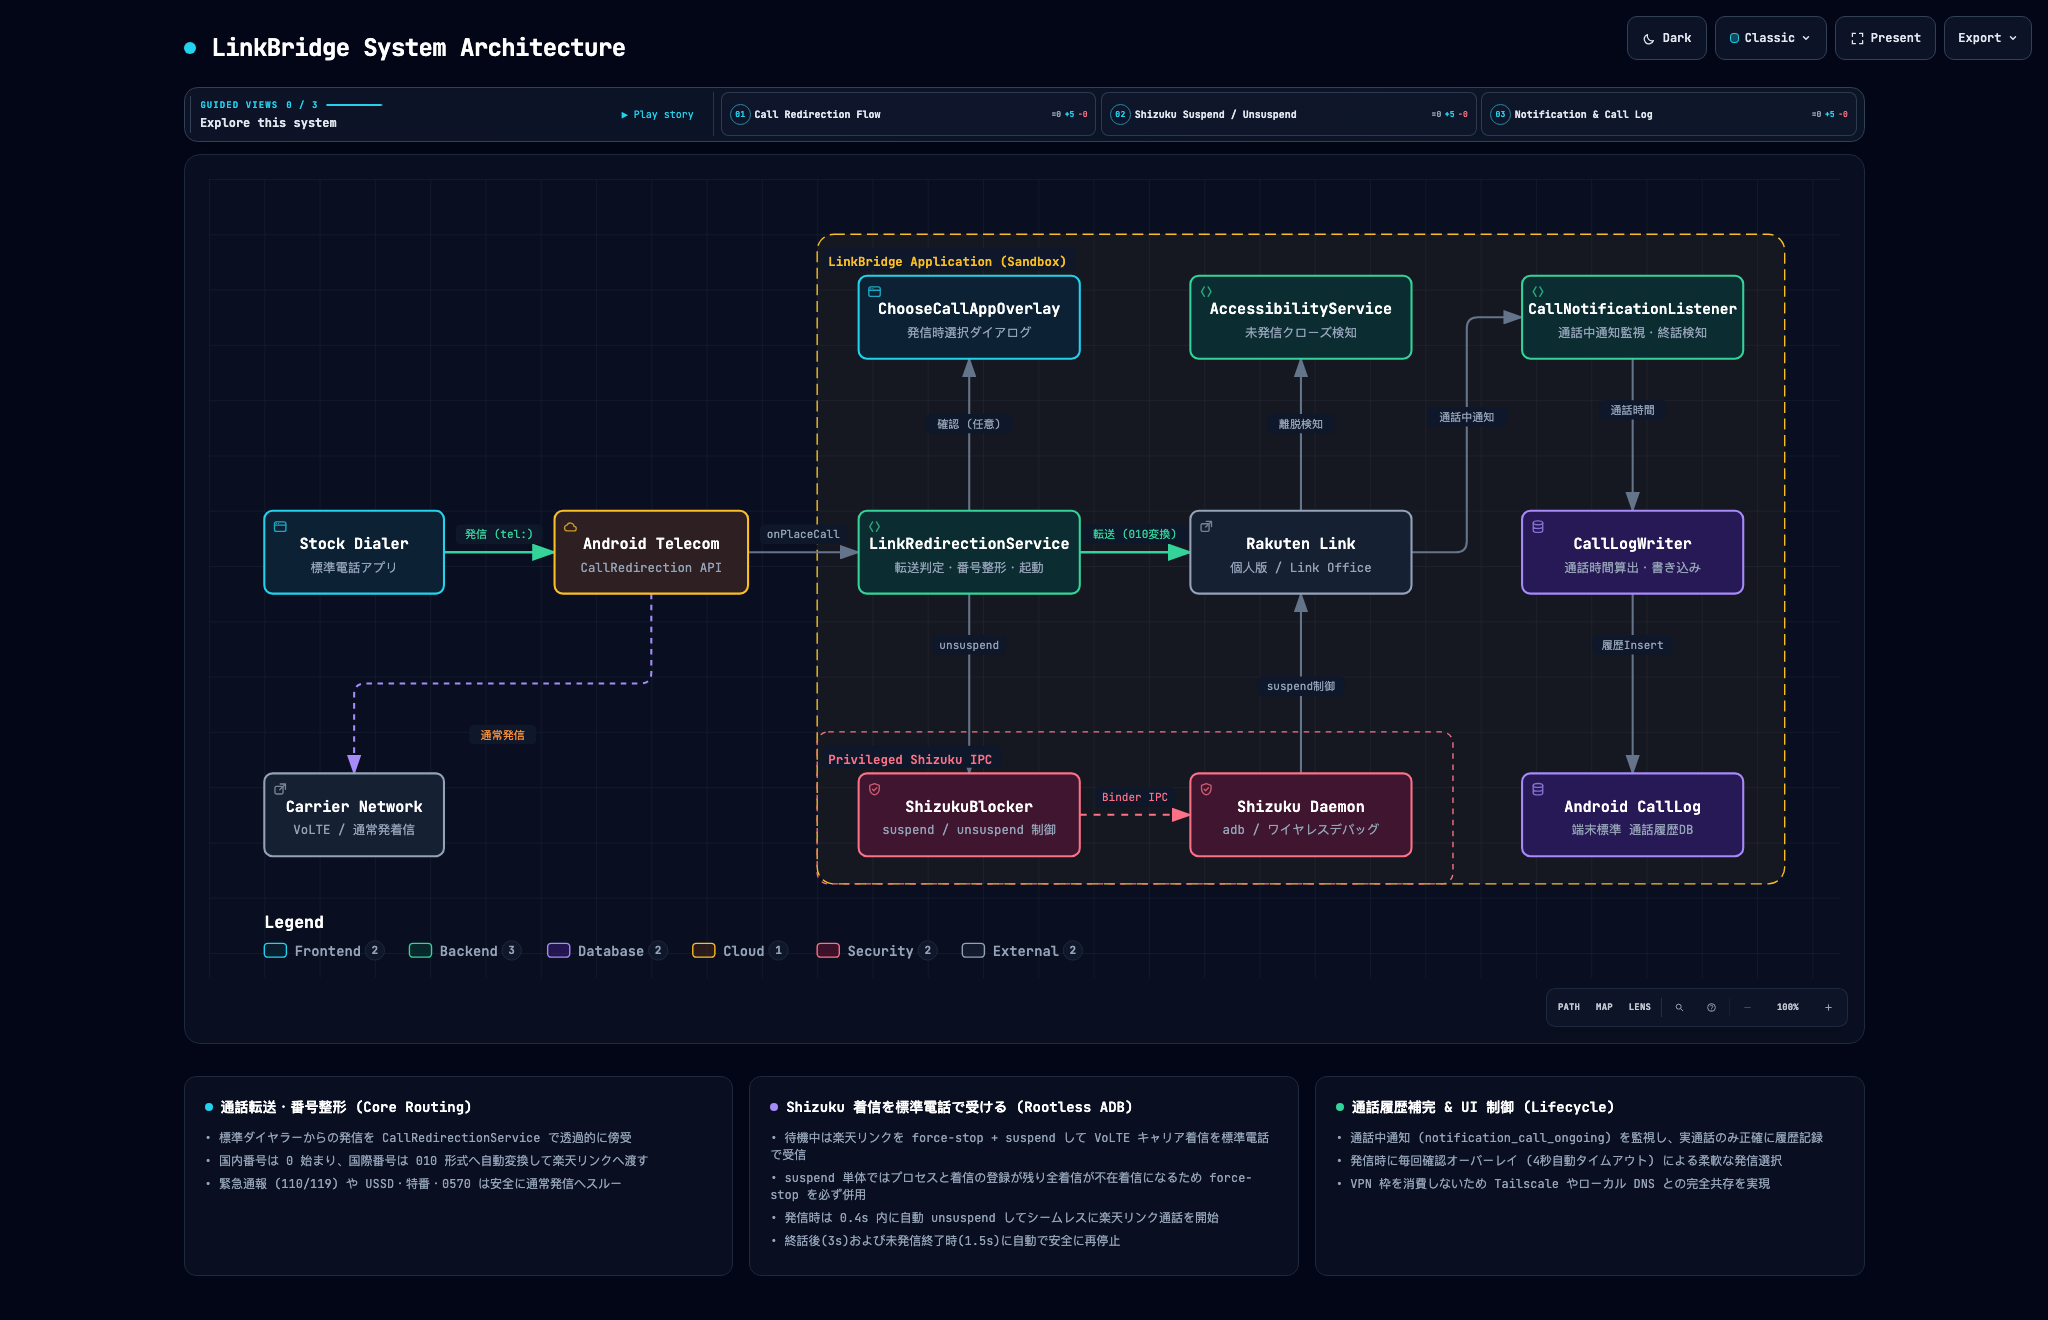Toggle the Security legend filter

[877, 951]
